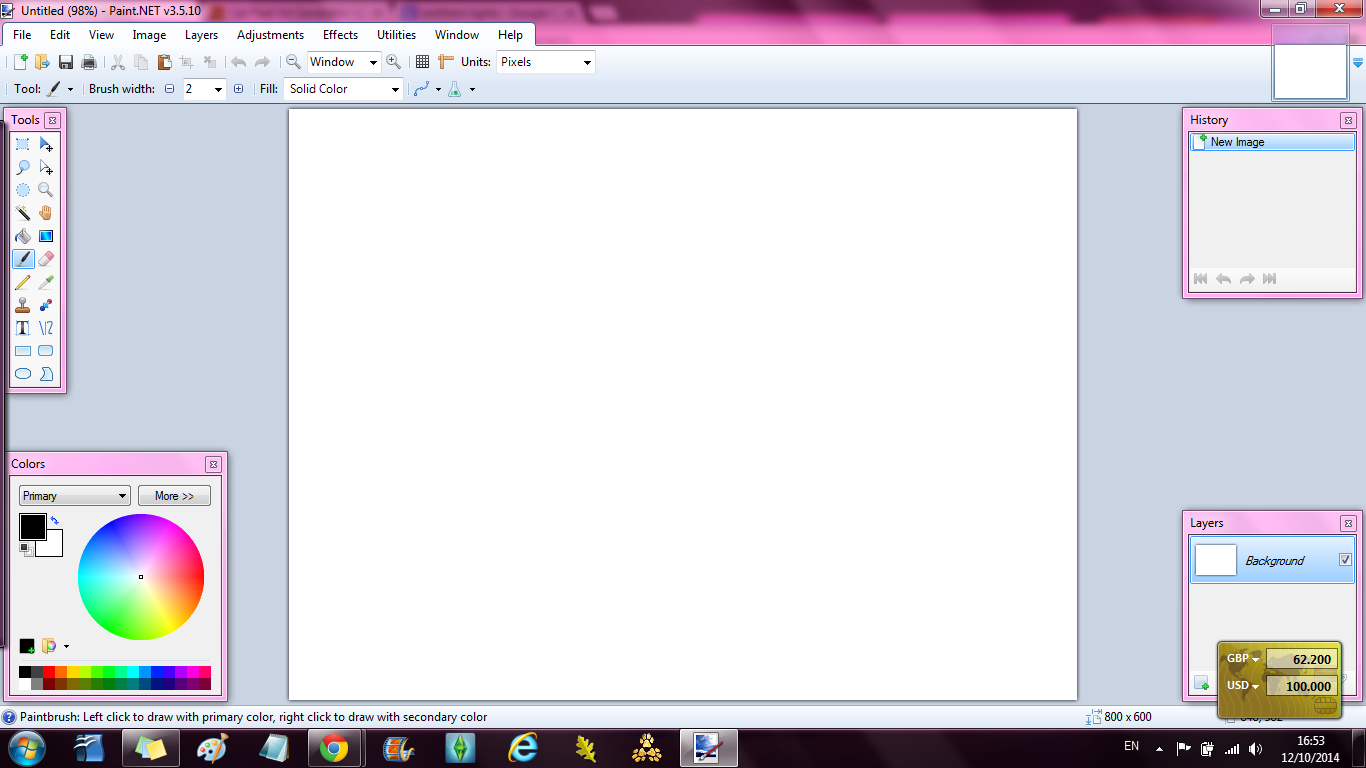
Task: Select the New Image history entry
Action: [1272, 142]
